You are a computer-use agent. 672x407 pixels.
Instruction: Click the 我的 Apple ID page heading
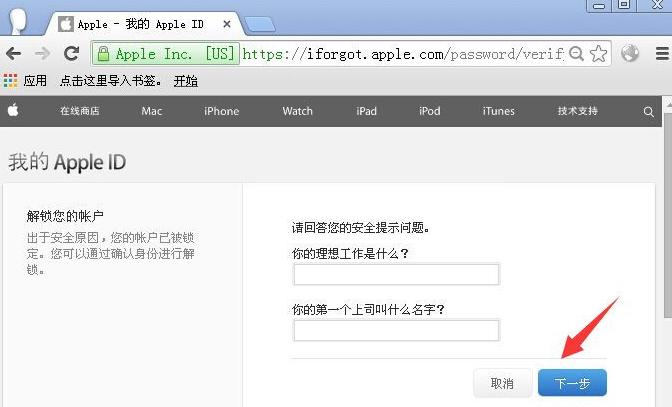(67, 162)
